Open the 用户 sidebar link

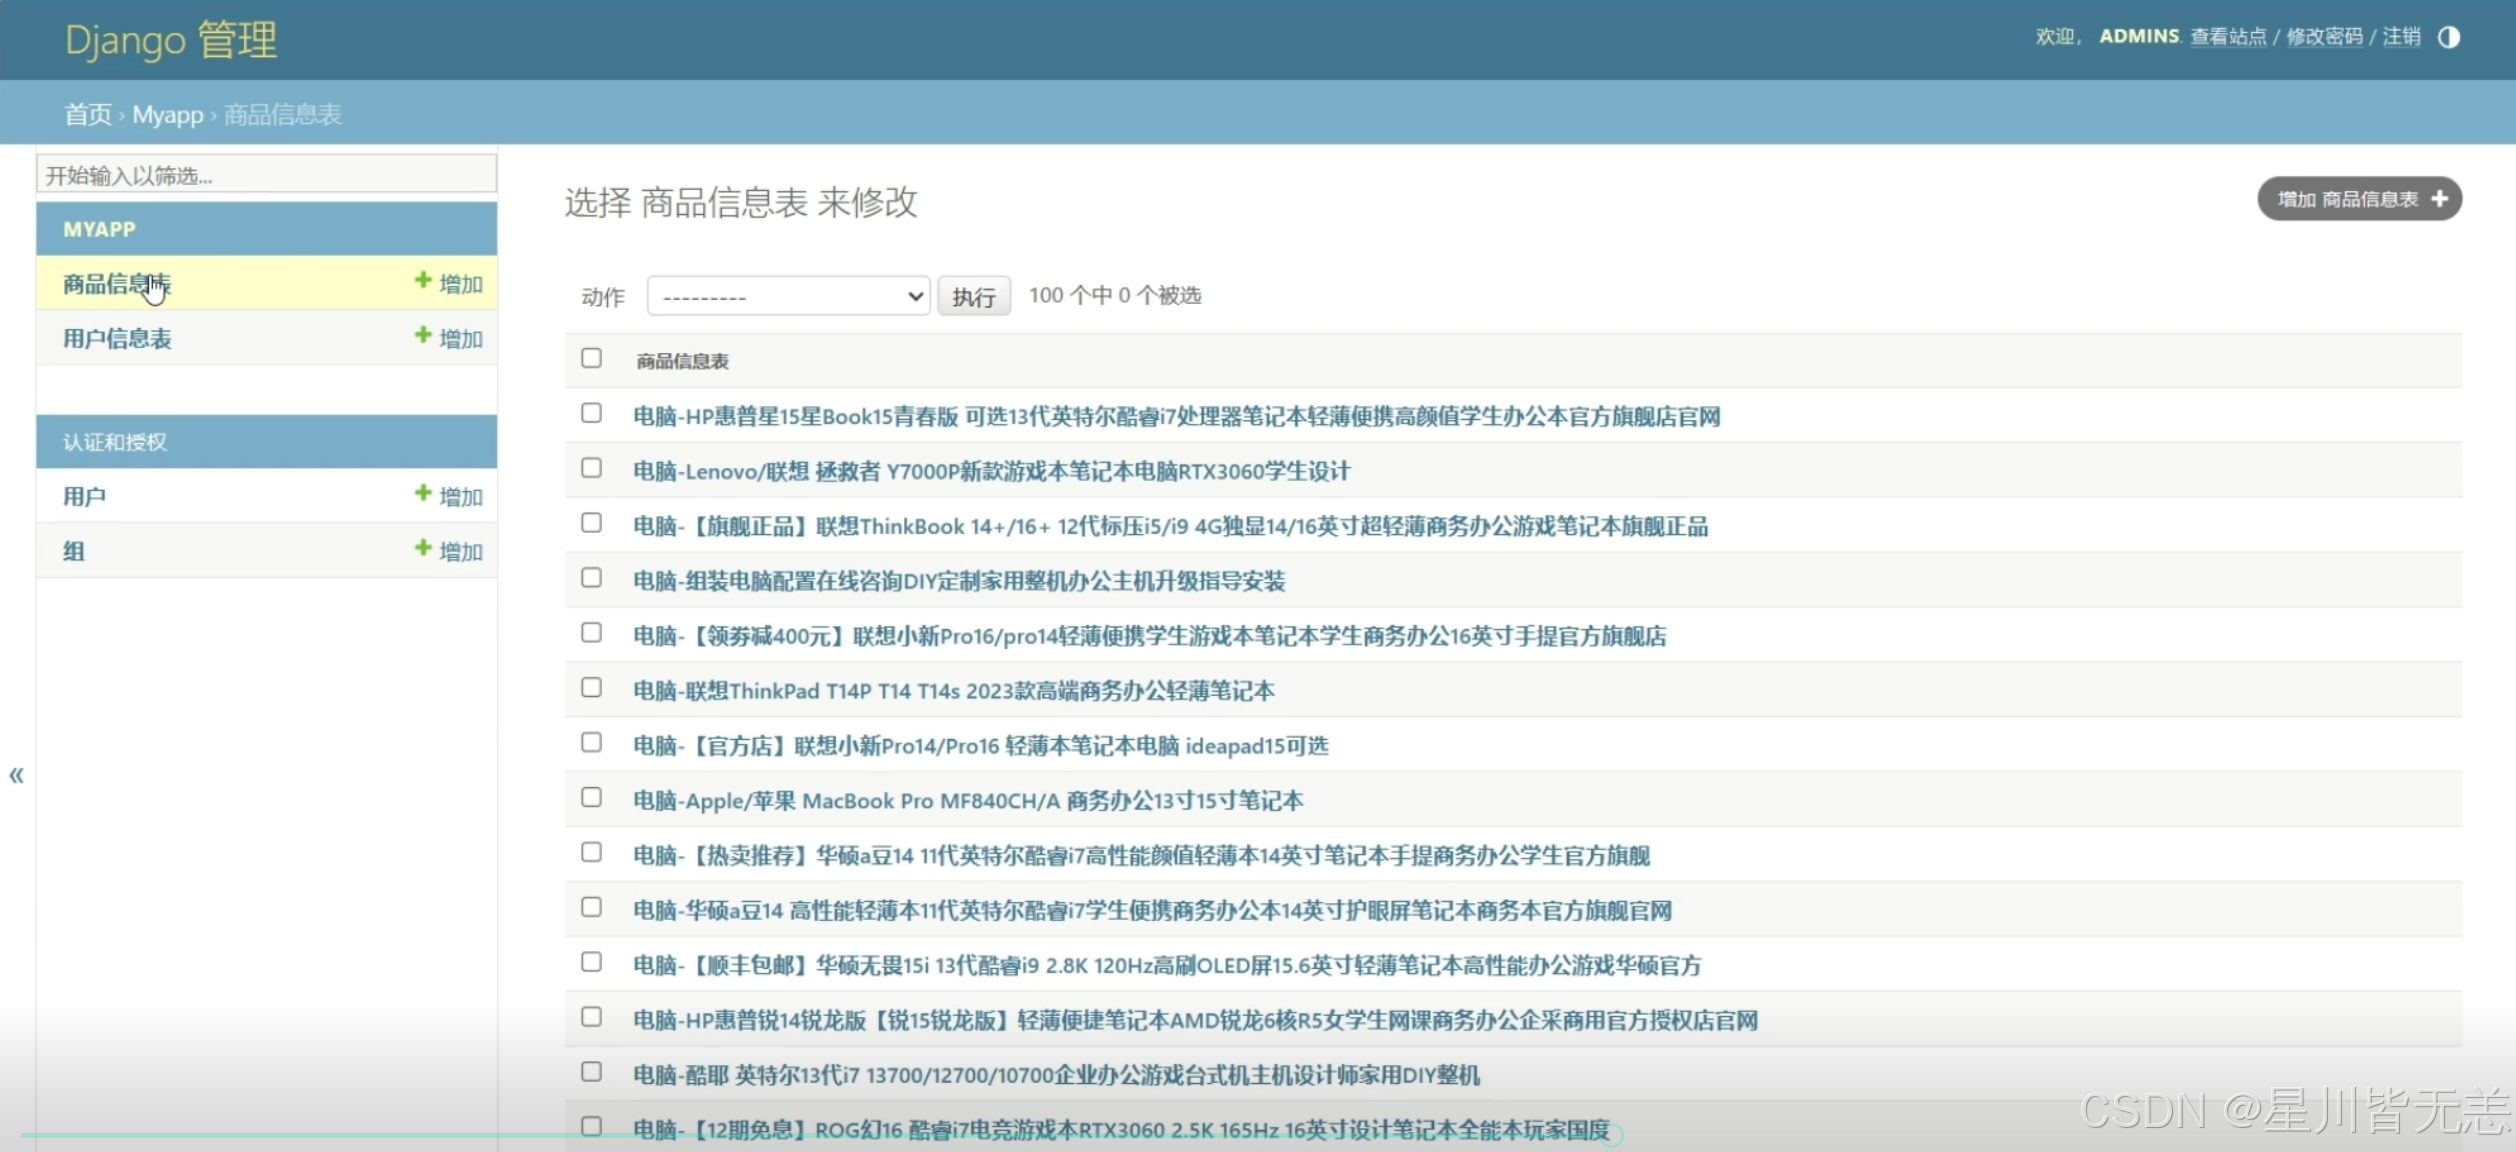coord(84,497)
